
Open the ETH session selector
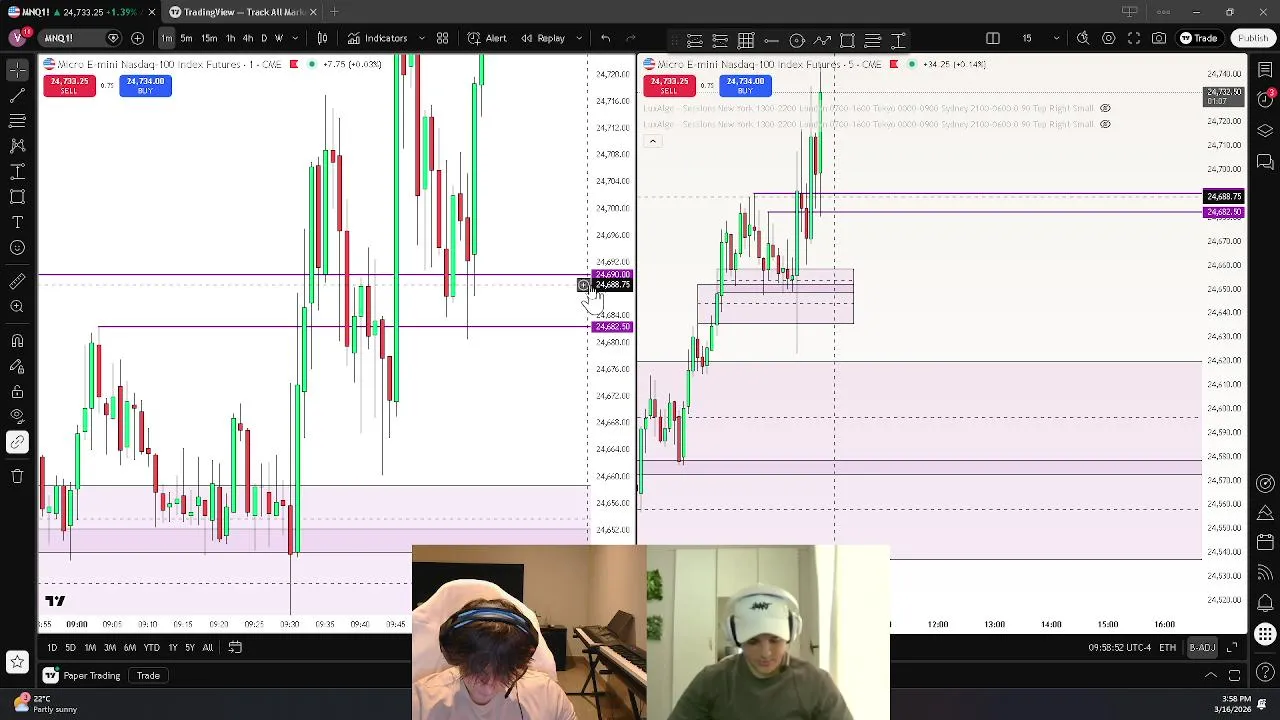pos(1167,648)
